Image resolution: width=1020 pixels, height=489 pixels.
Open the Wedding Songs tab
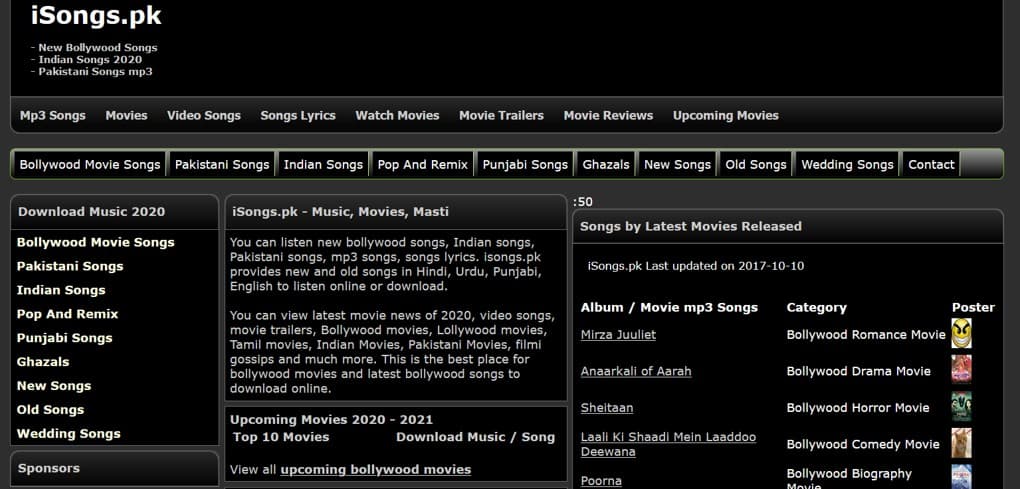point(847,164)
